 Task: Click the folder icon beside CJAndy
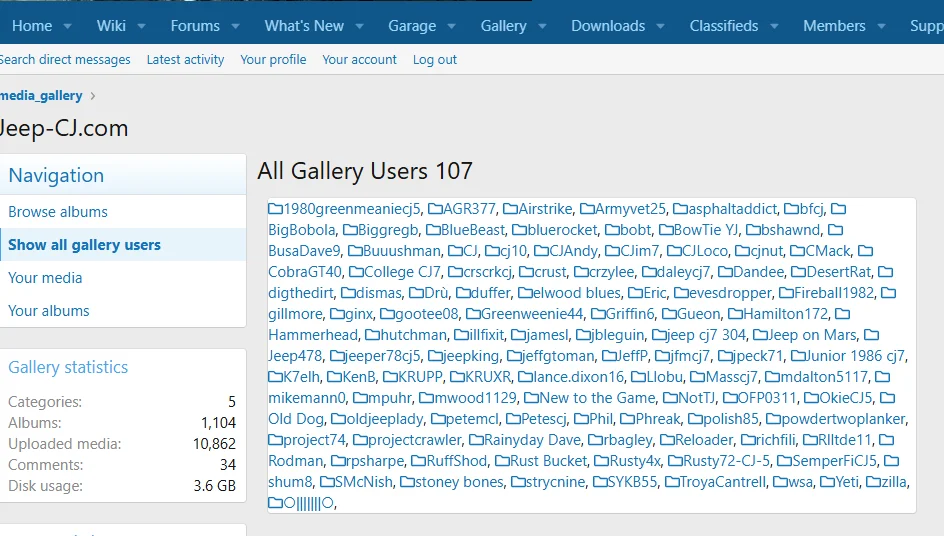(x=541, y=251)
